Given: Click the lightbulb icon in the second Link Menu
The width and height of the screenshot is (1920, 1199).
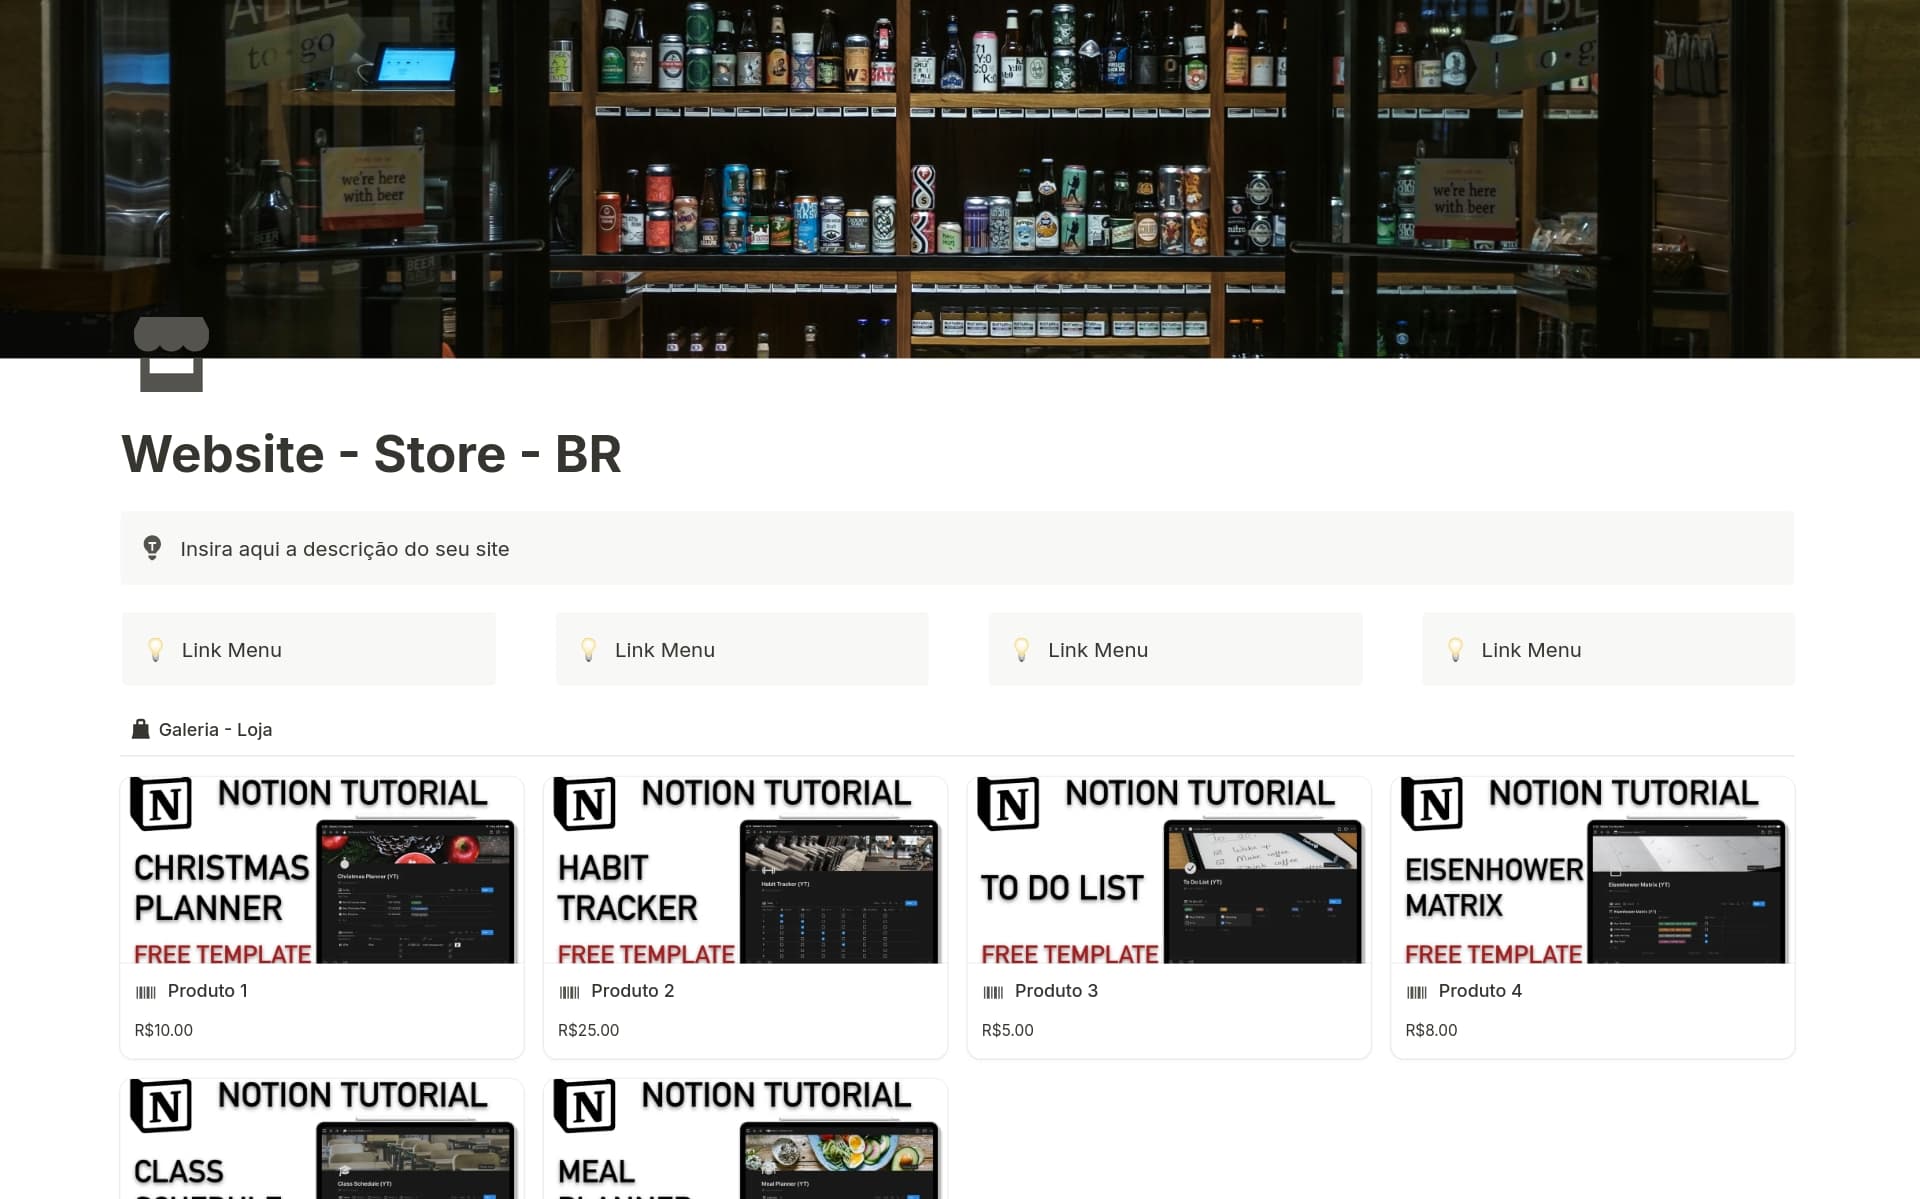Looking at the screenshot, I should click(x=588, y=649).
